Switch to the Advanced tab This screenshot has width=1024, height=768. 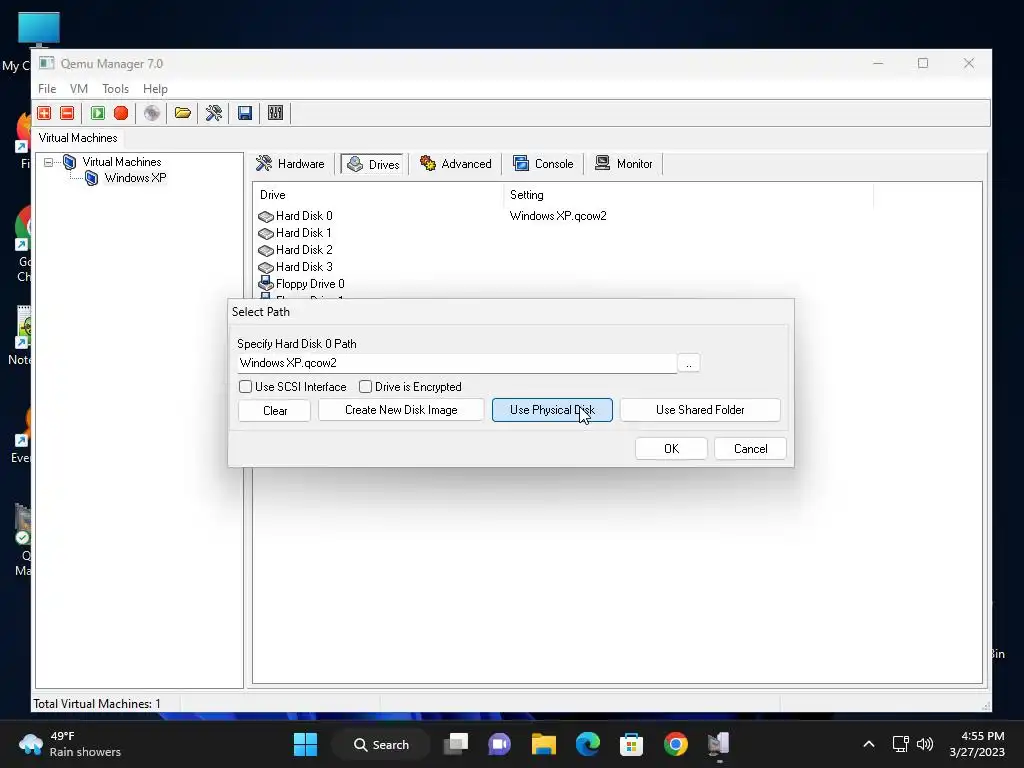click(456, 164)
